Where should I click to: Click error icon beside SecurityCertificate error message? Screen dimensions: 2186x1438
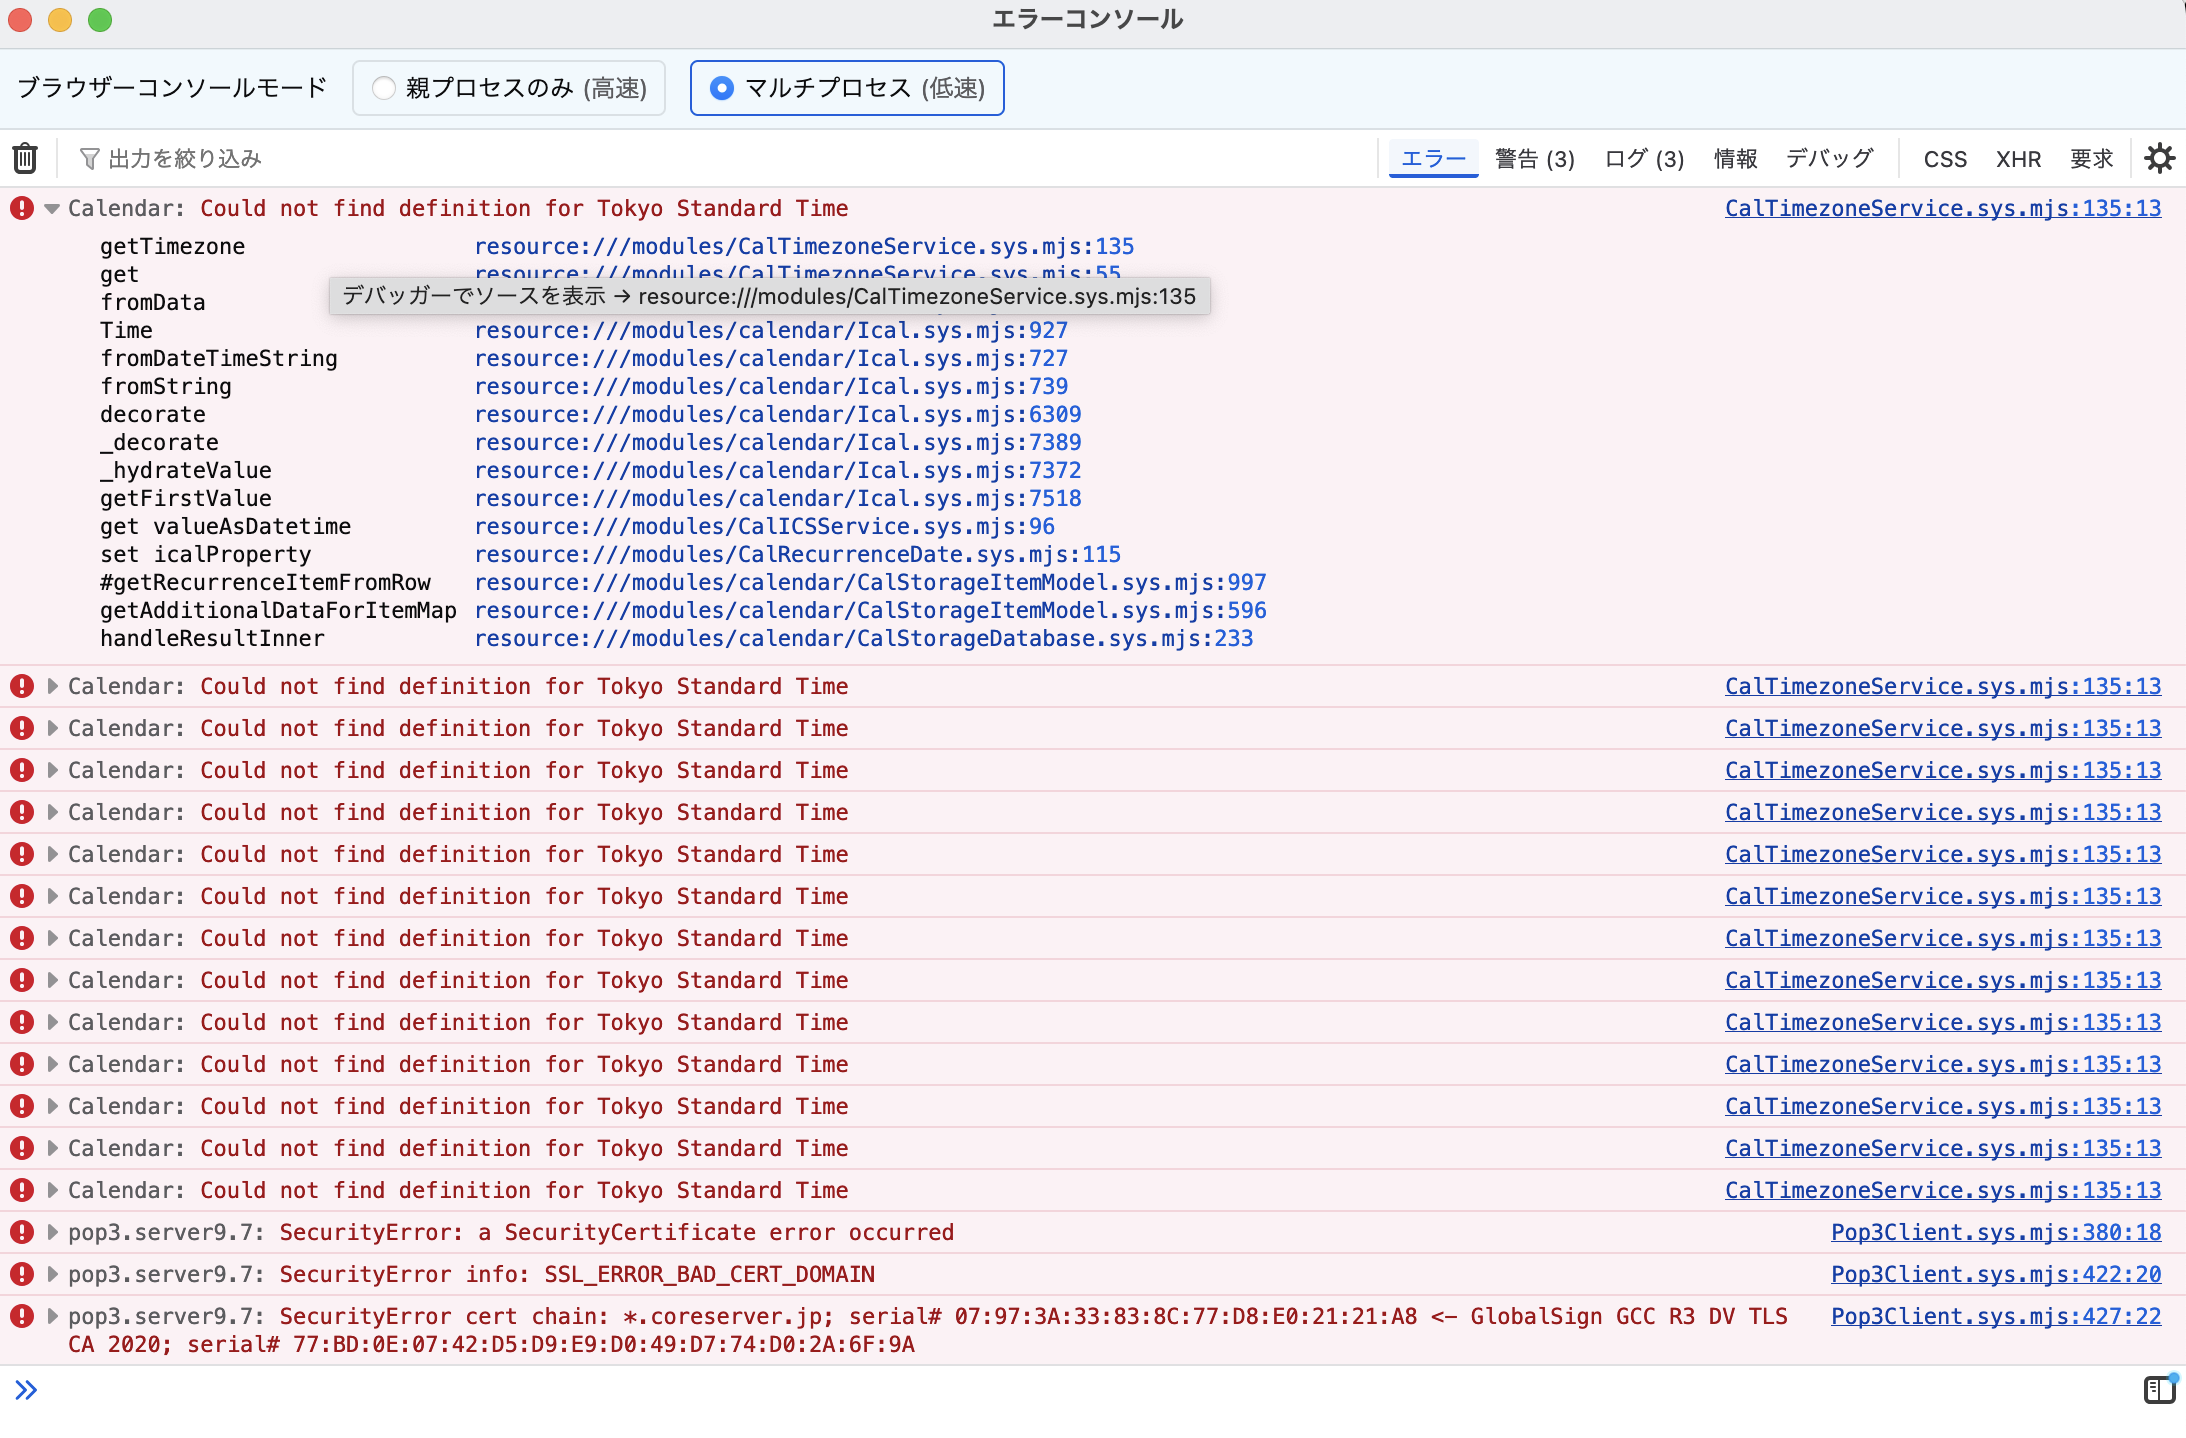click(22, 1232)
